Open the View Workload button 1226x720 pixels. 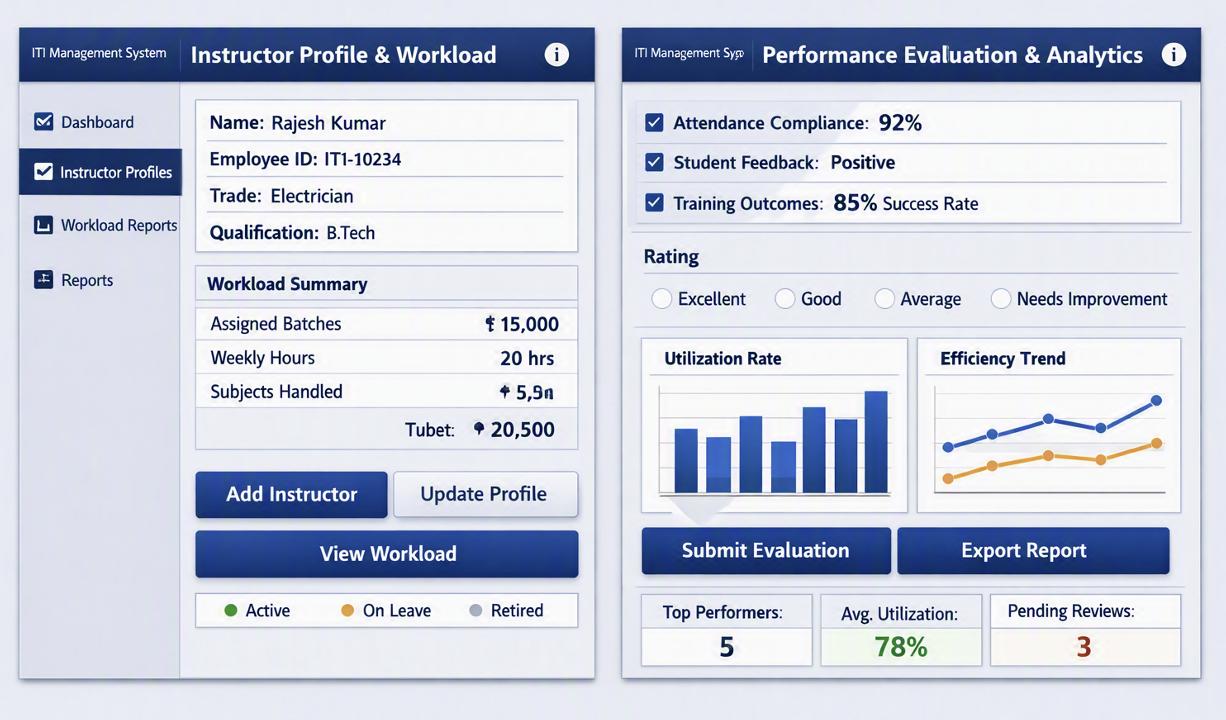coord(387,554)
